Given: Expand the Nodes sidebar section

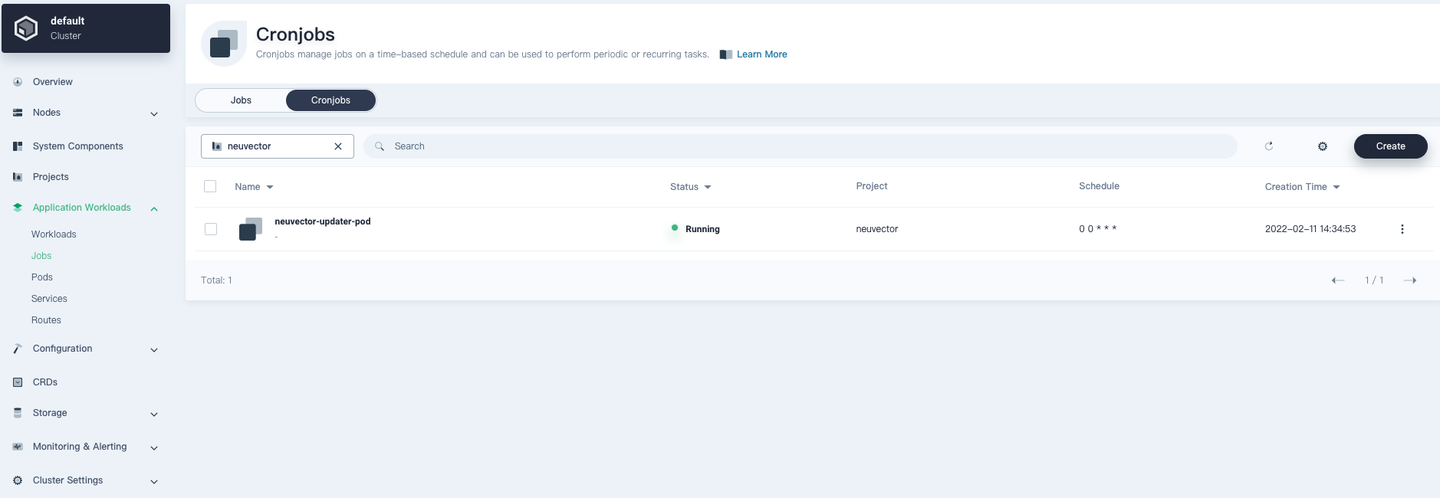Looking at the screenshot, I should (x=154, y=114).
